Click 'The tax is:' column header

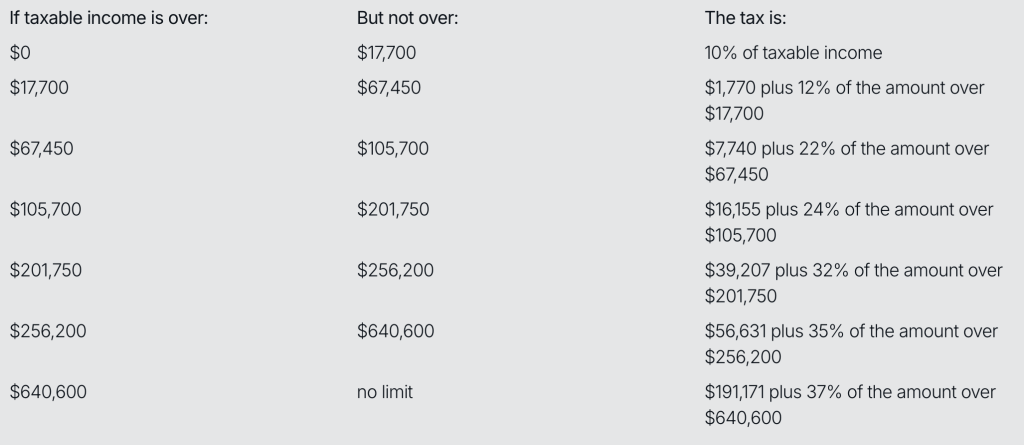click(x=745, y=18)
